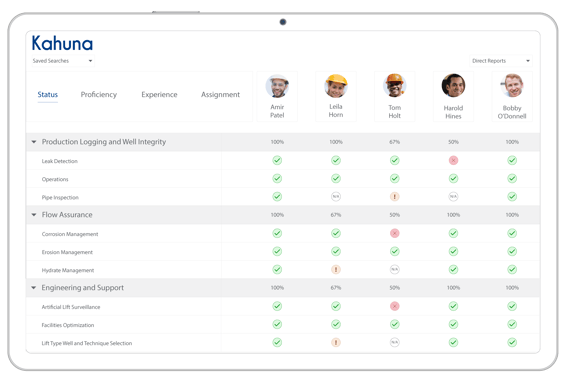Collapse the Engineering and Support section

[x=34, y=288]
